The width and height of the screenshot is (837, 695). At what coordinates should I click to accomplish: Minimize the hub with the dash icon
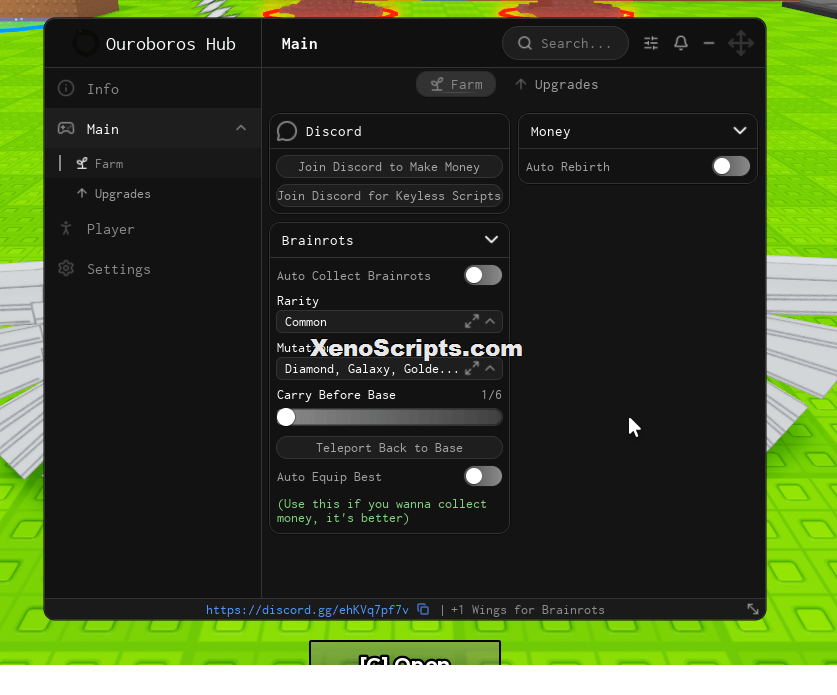(x=709, y=43)
